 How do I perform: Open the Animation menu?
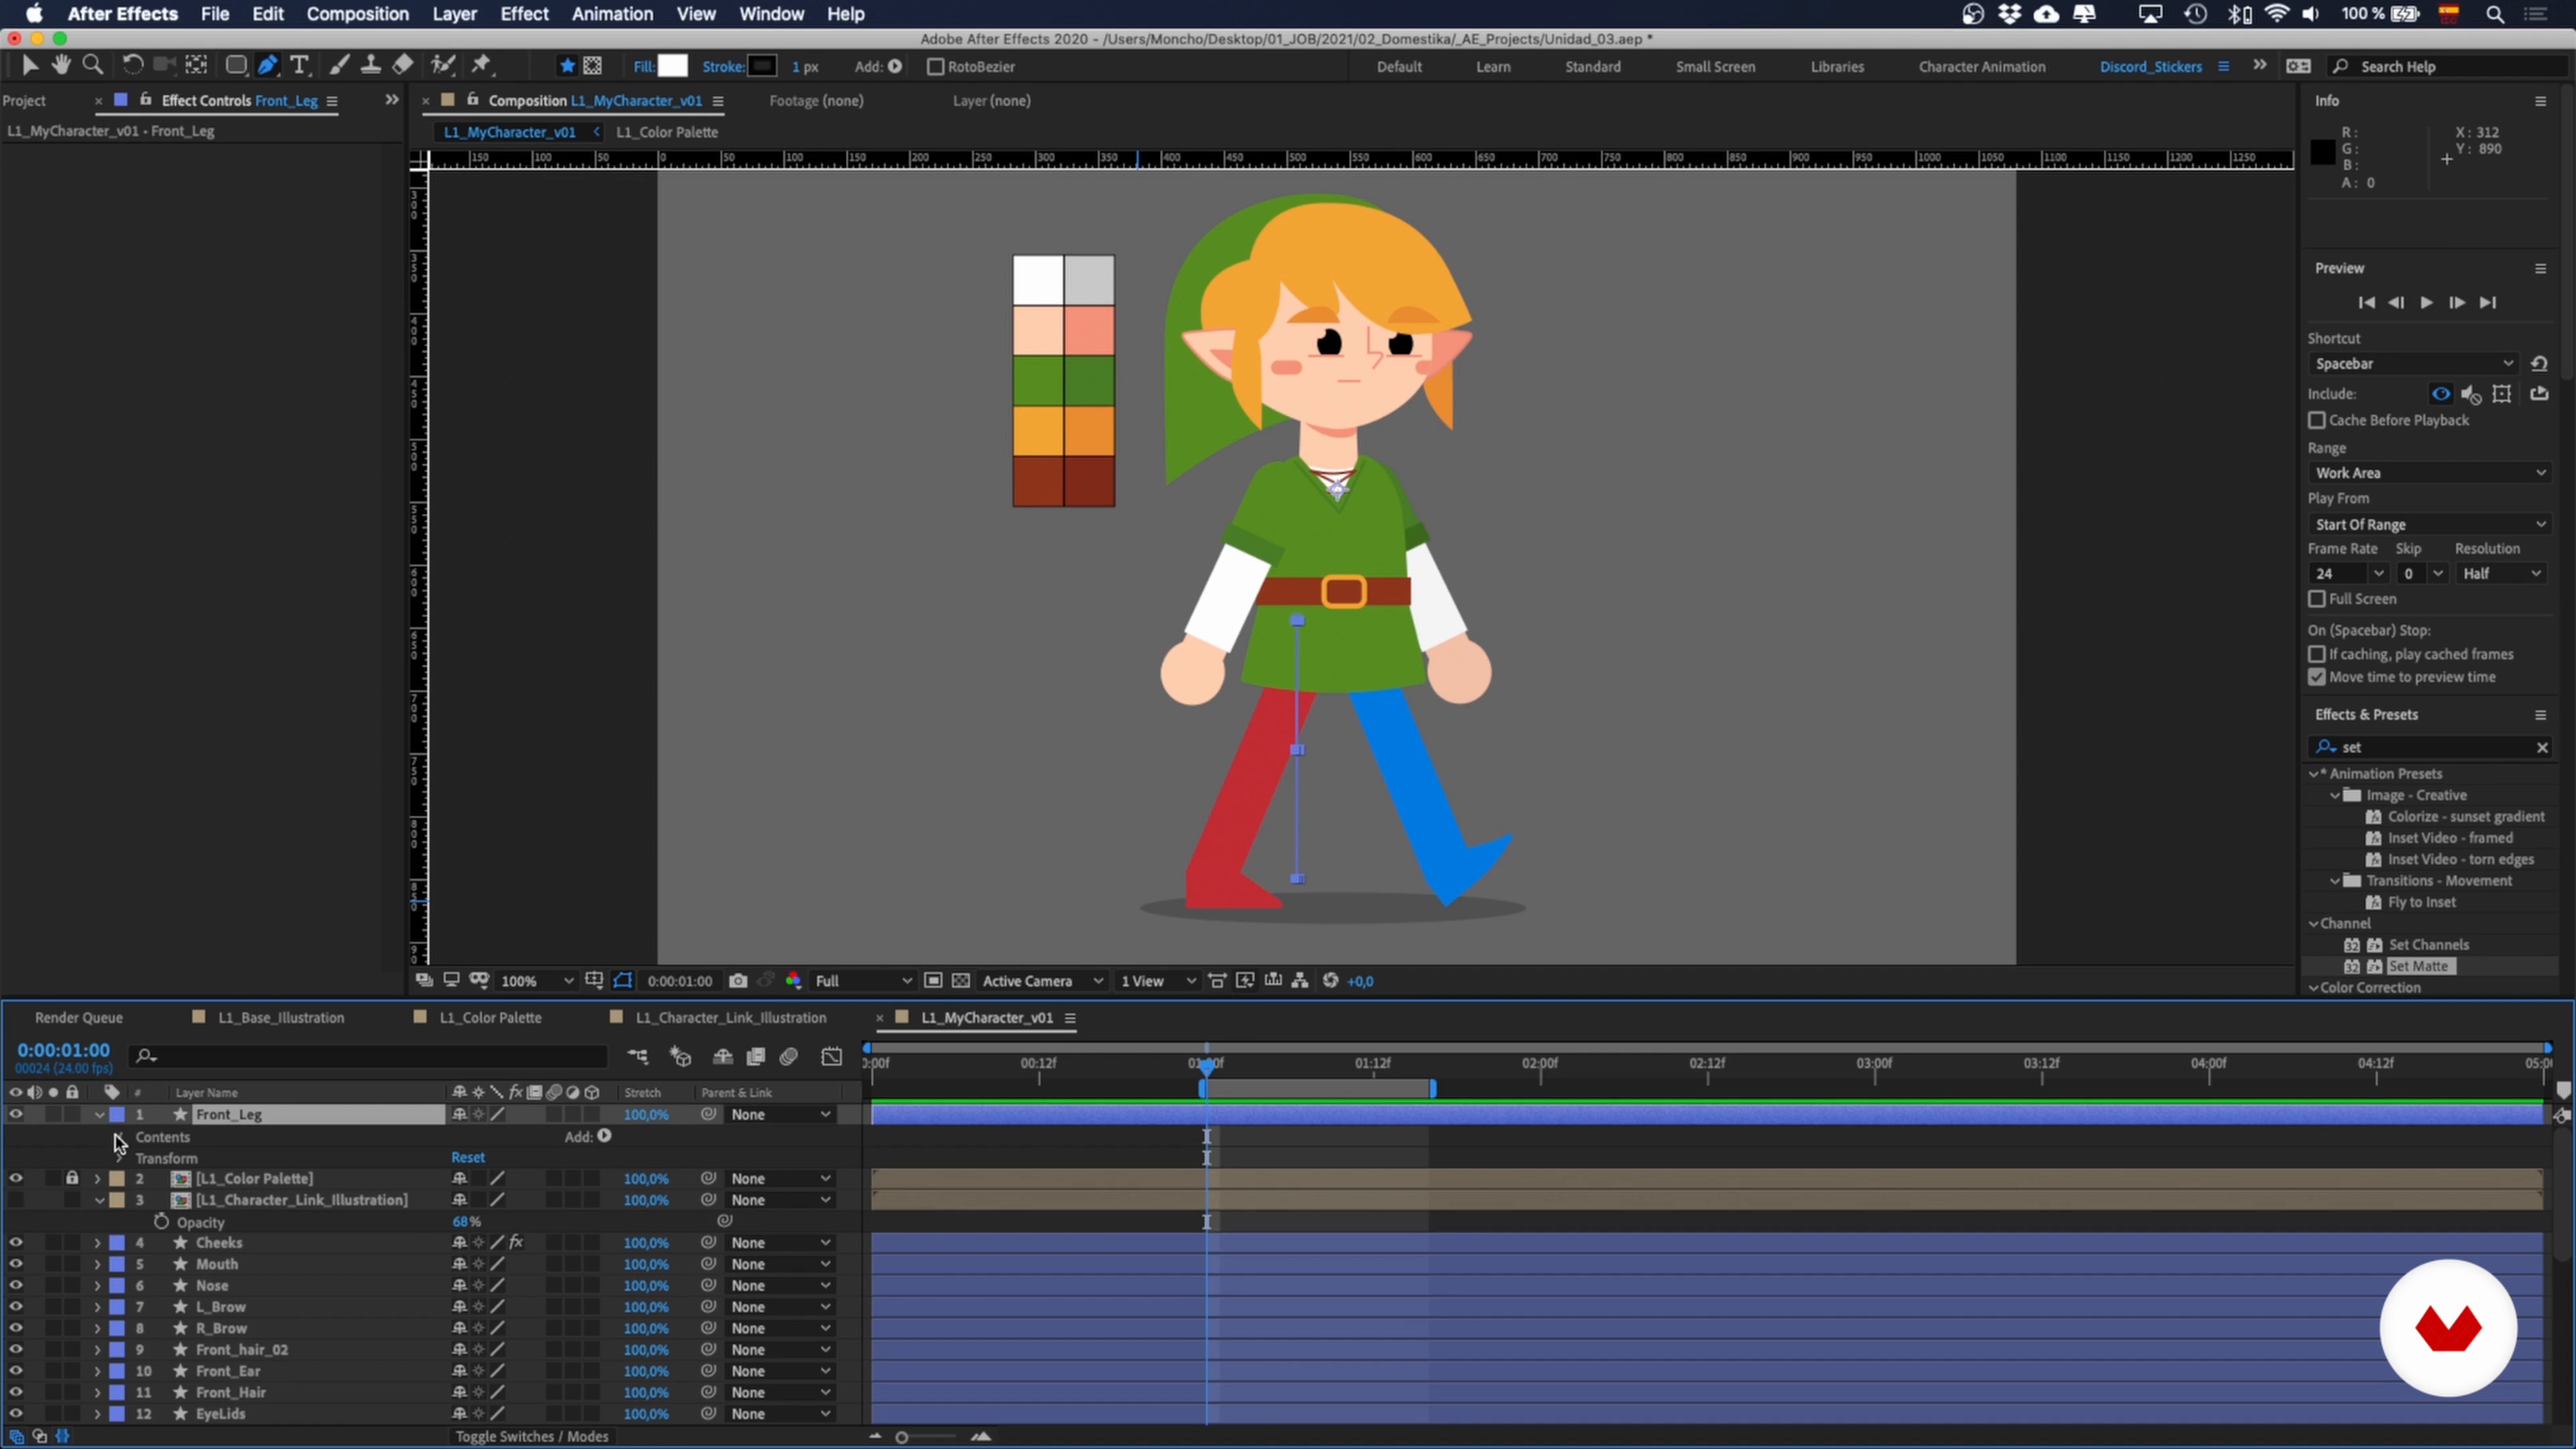pos(612,14)
